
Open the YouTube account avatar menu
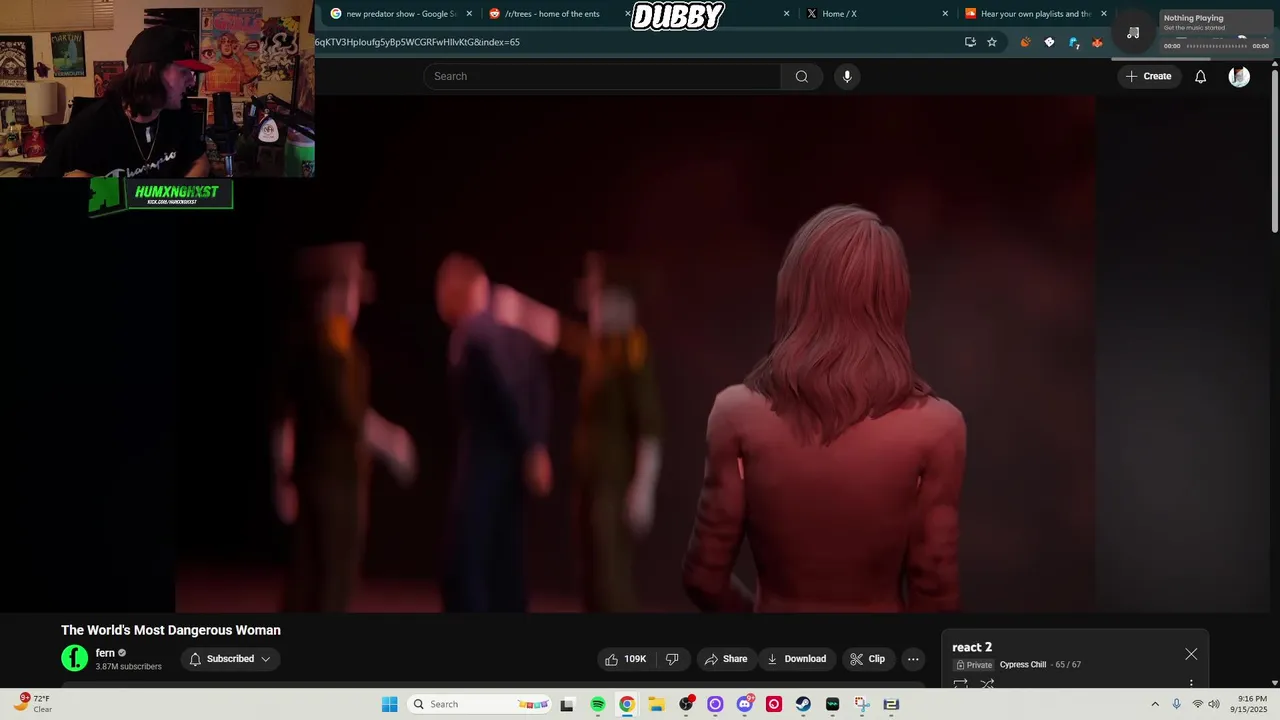pos(1239,76)
